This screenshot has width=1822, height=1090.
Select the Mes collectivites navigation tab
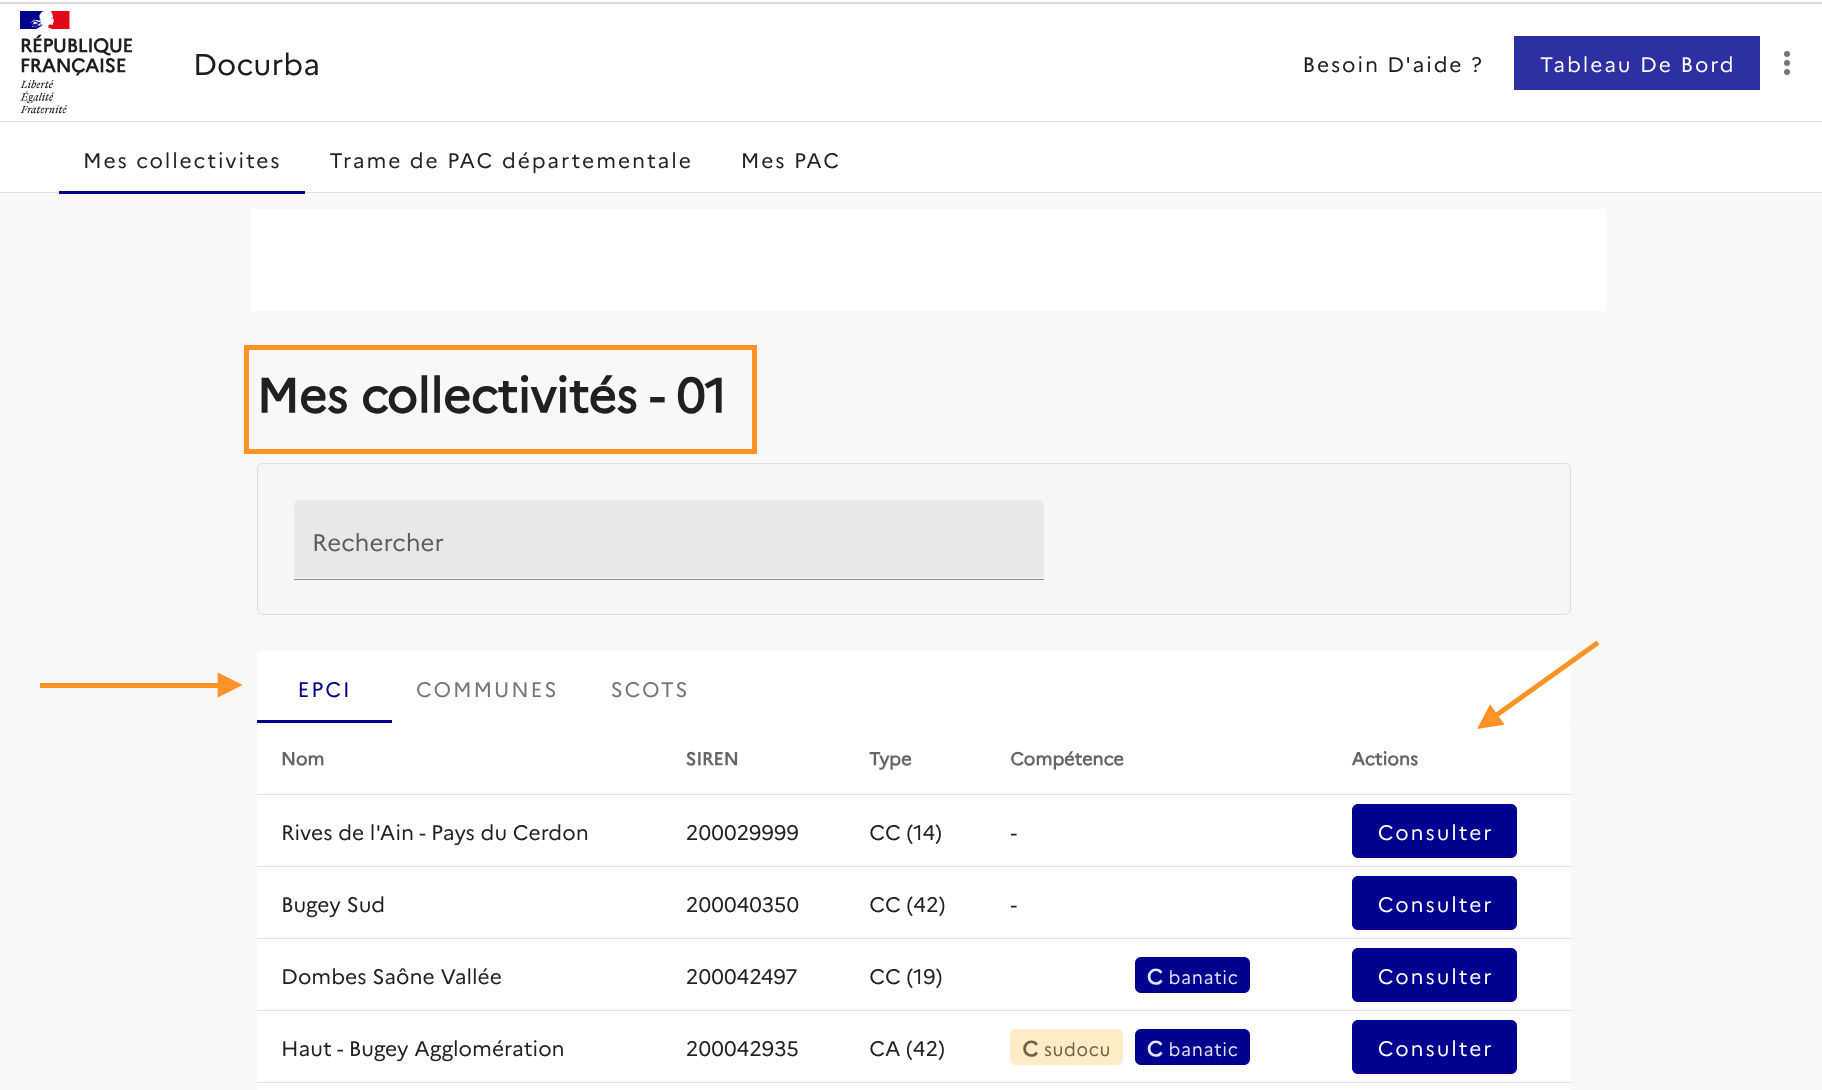click(182, 161)
